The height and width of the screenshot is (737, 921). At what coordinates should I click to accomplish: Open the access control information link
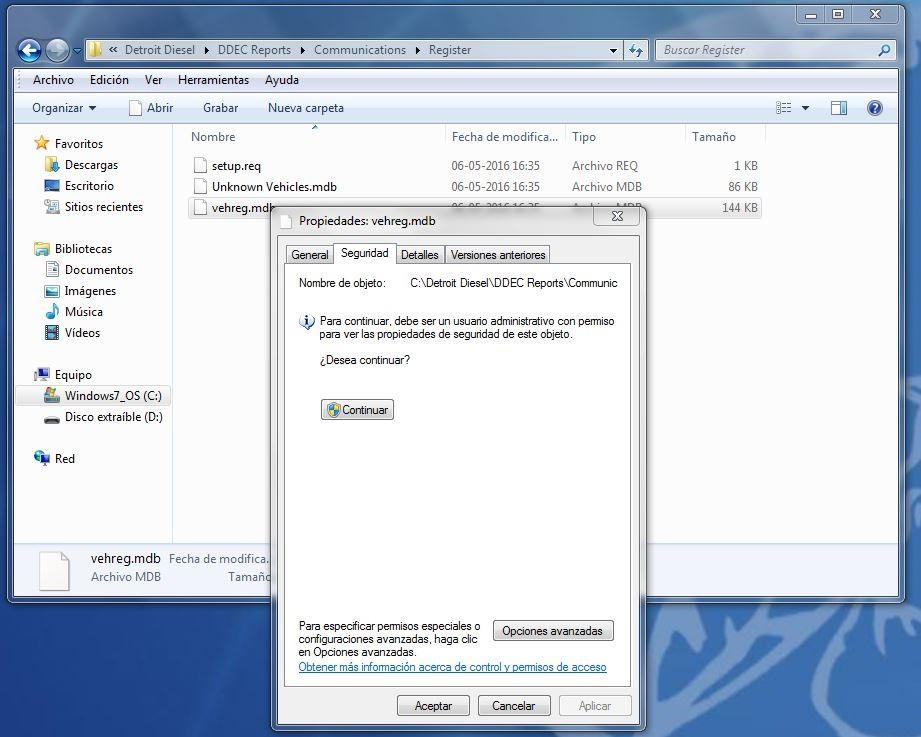point(452,667)
